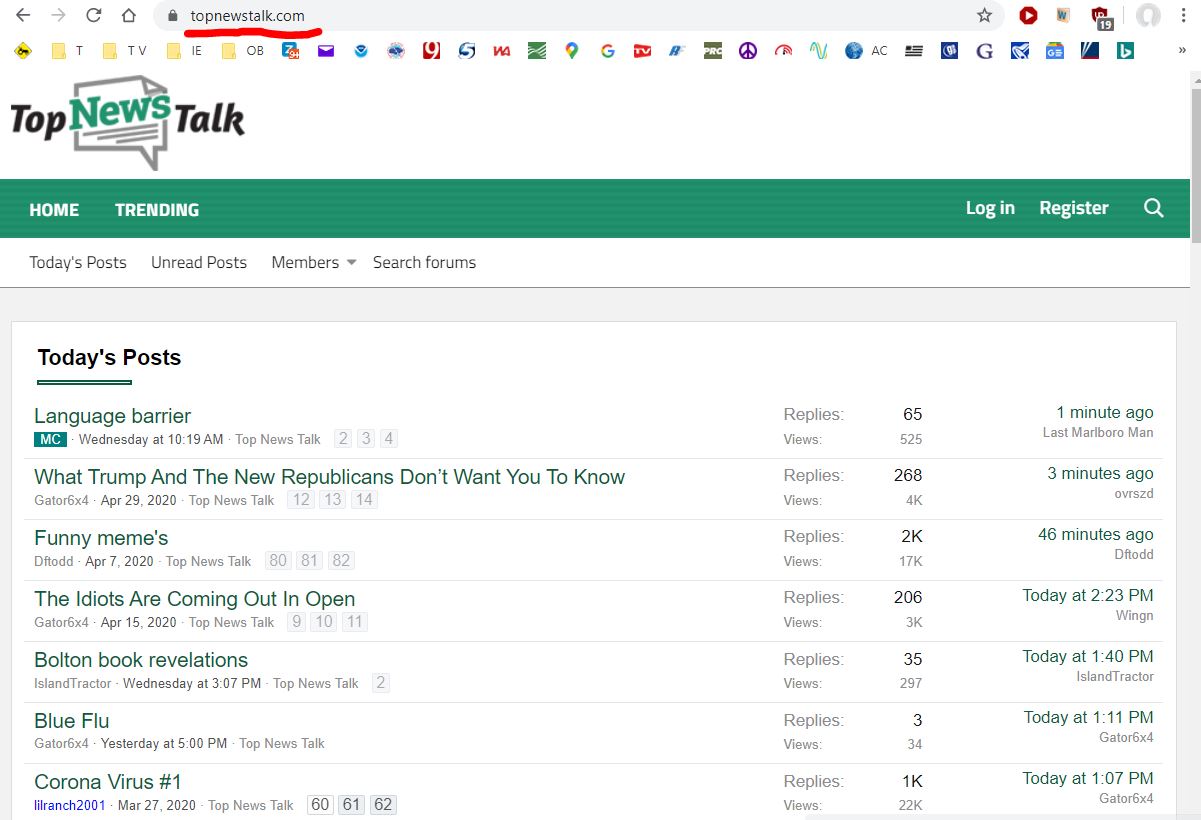Open the purple peace sign bookmark
The height and width of the screenshot is (820, 1201).
(748, 50)
